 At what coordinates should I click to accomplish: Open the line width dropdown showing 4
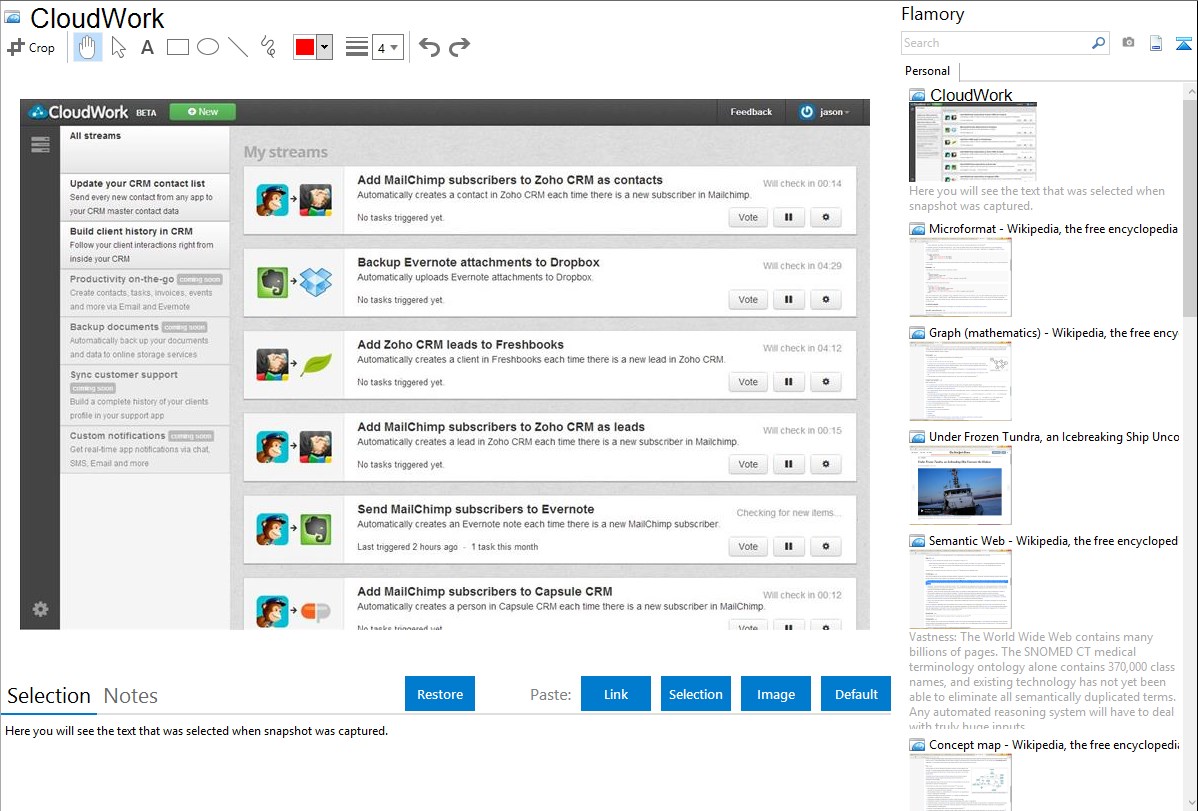388,47
